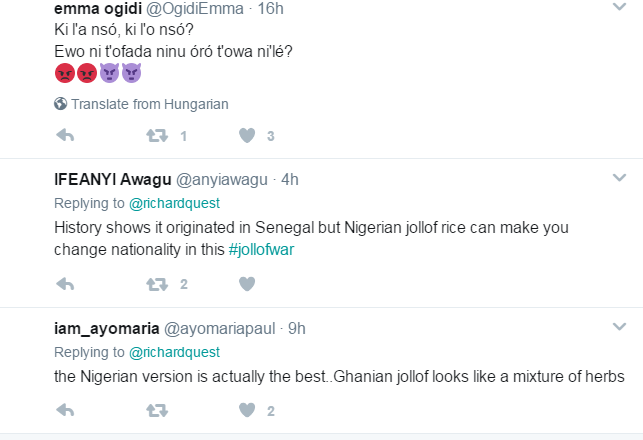Like iam_ayomaria's tweet
Screen dimensions: 643x440
pos(247,410)
